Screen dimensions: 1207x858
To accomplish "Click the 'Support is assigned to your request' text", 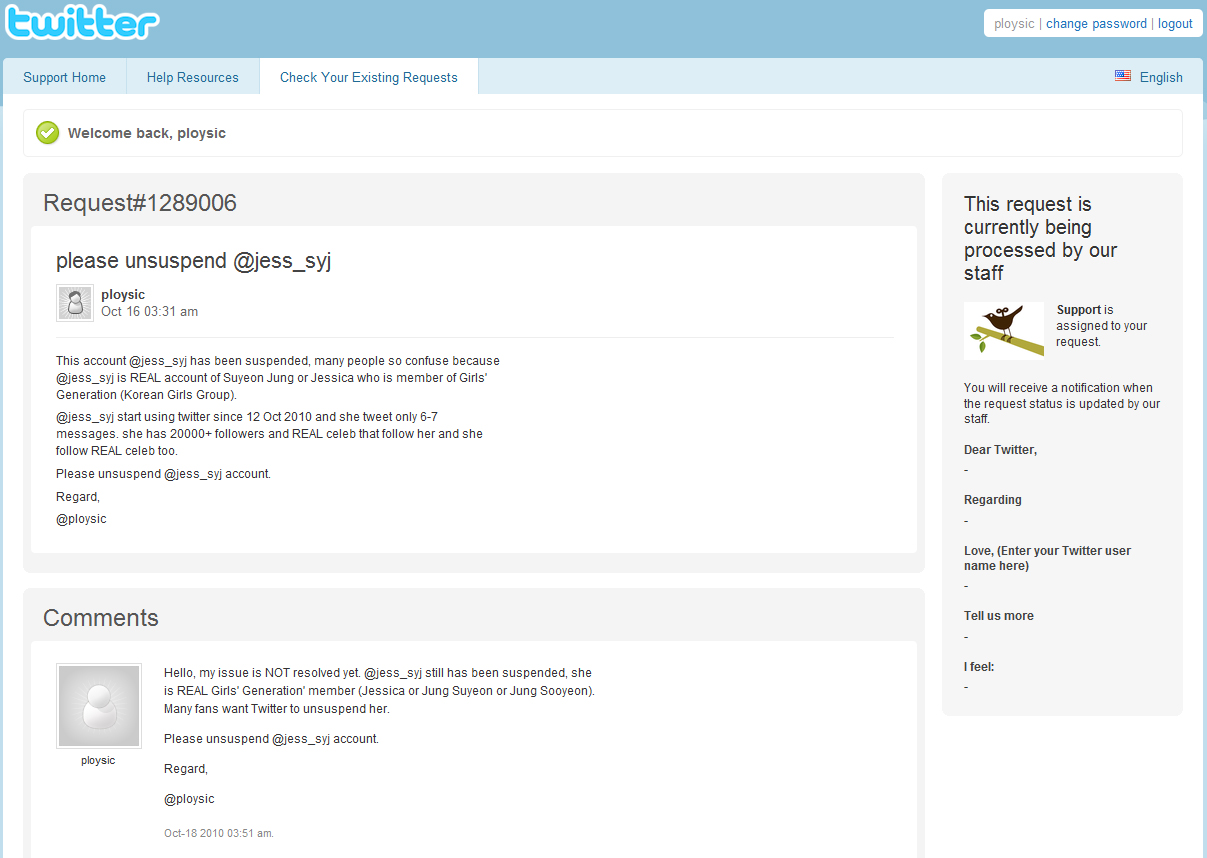I will point(1102,326).
